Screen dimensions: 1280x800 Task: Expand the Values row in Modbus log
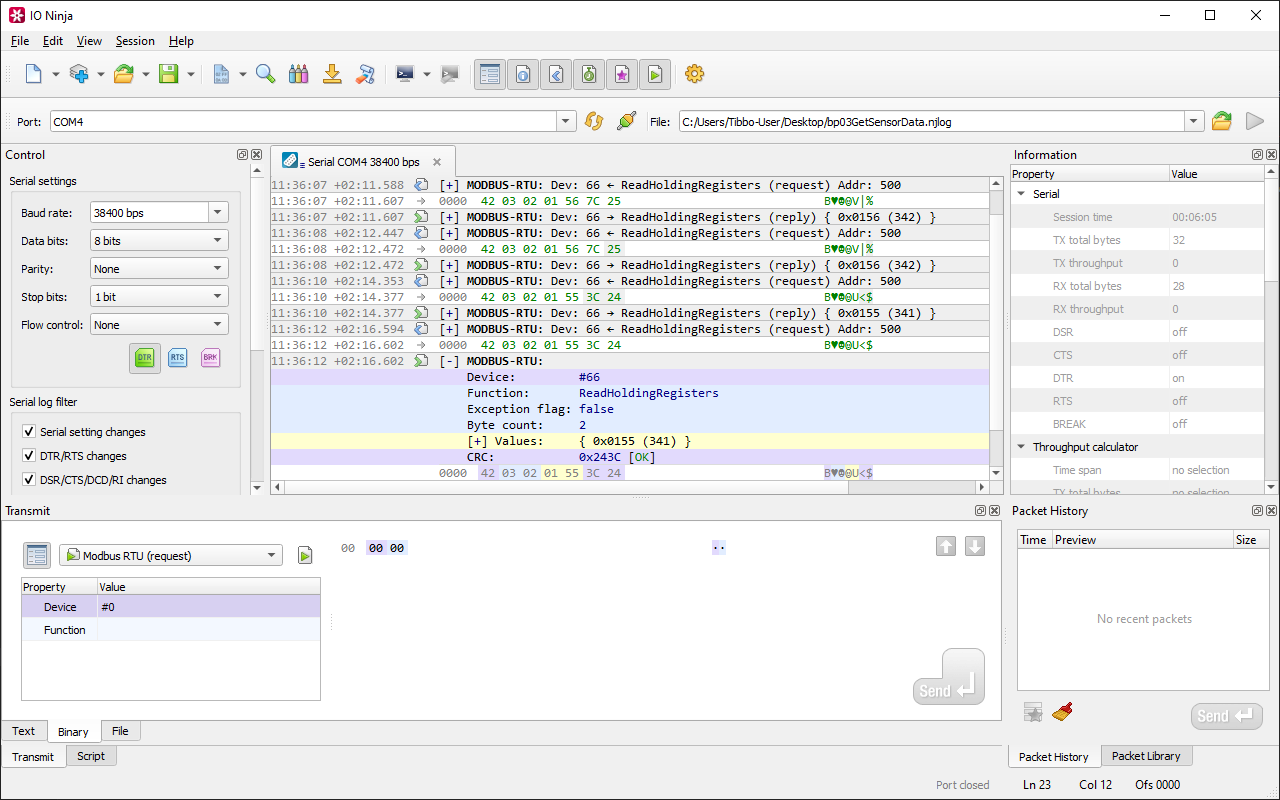click(x=477, y=441)
